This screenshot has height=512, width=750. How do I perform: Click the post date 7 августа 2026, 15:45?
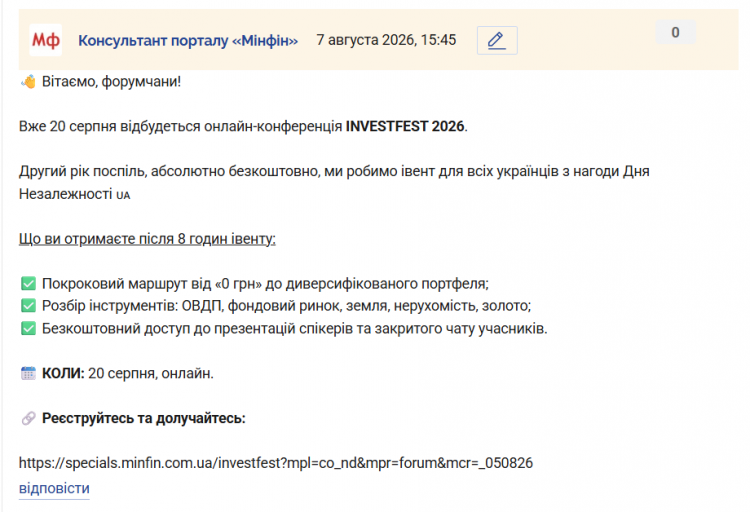point(386,40)
